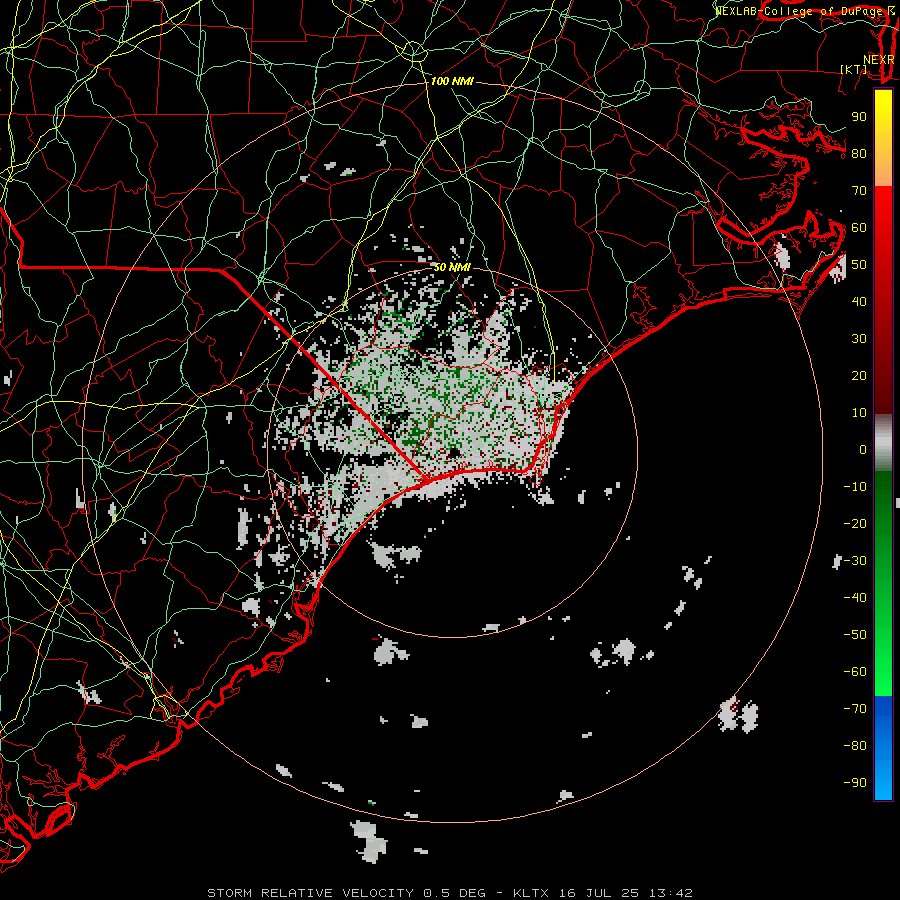Click the positive 90 value on velocity scale
This screenshot has width=900, height=900.
(859, 117)
